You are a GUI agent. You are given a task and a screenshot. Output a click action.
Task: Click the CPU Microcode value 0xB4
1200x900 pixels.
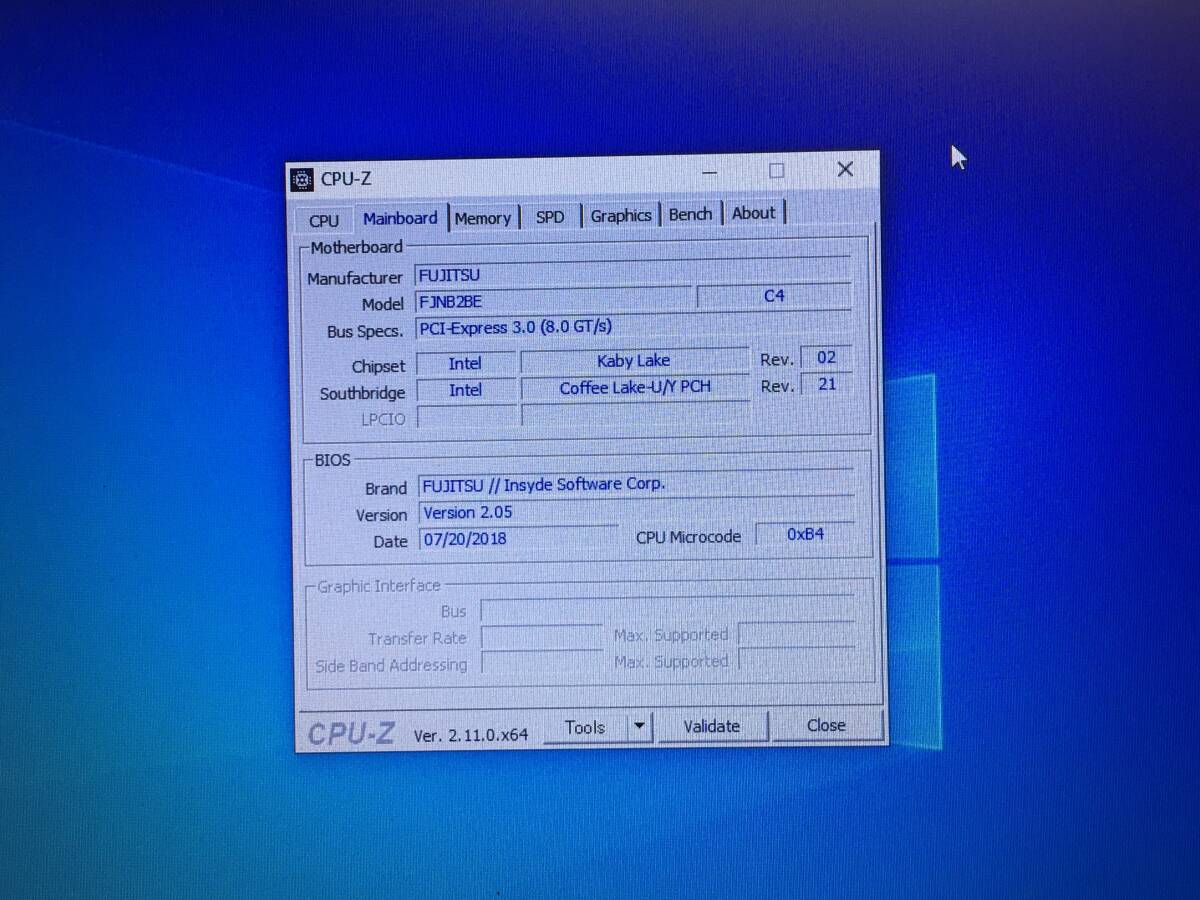pyautogui.click(x=805, y=535)
